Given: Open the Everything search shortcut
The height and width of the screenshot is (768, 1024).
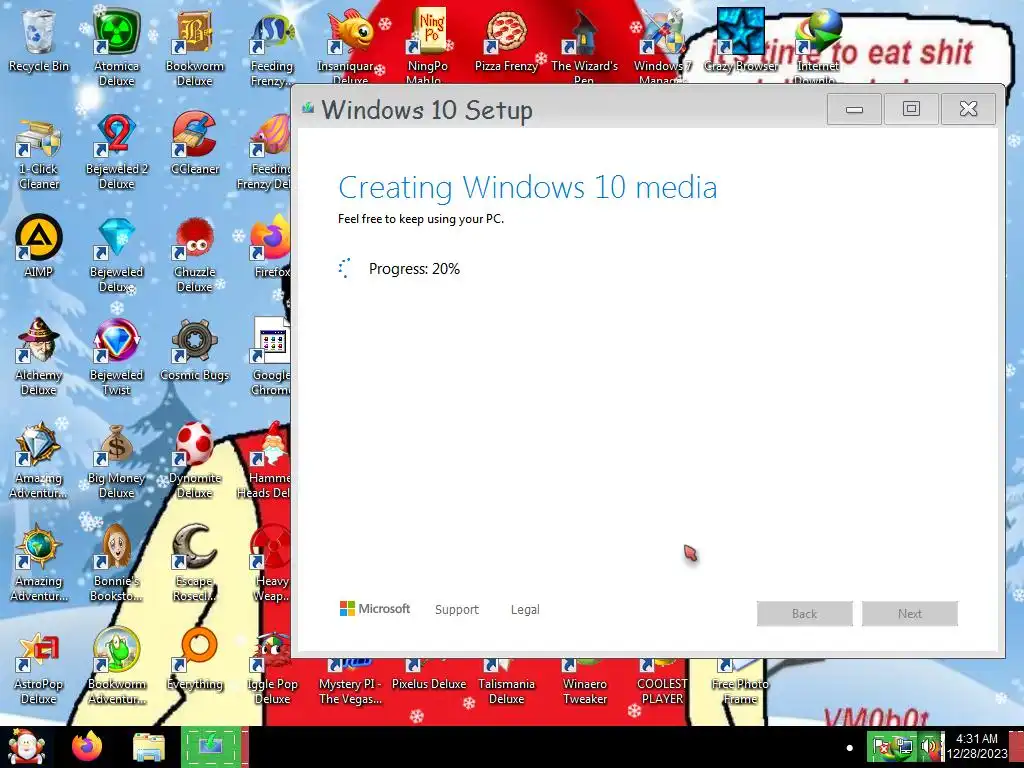Looking at the screenshot, I should pyautogui.click(x=195, y=660).
